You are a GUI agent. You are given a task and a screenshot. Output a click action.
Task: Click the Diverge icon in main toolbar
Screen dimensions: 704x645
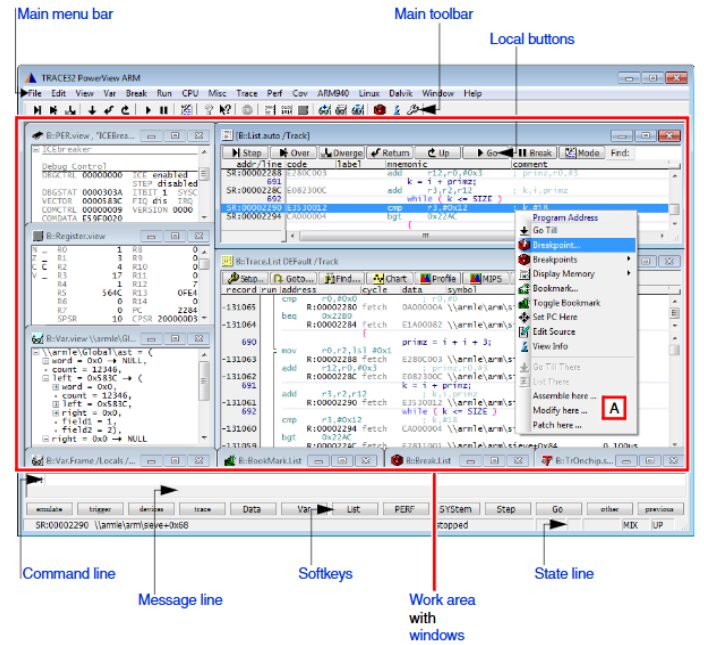click(70, 110)
